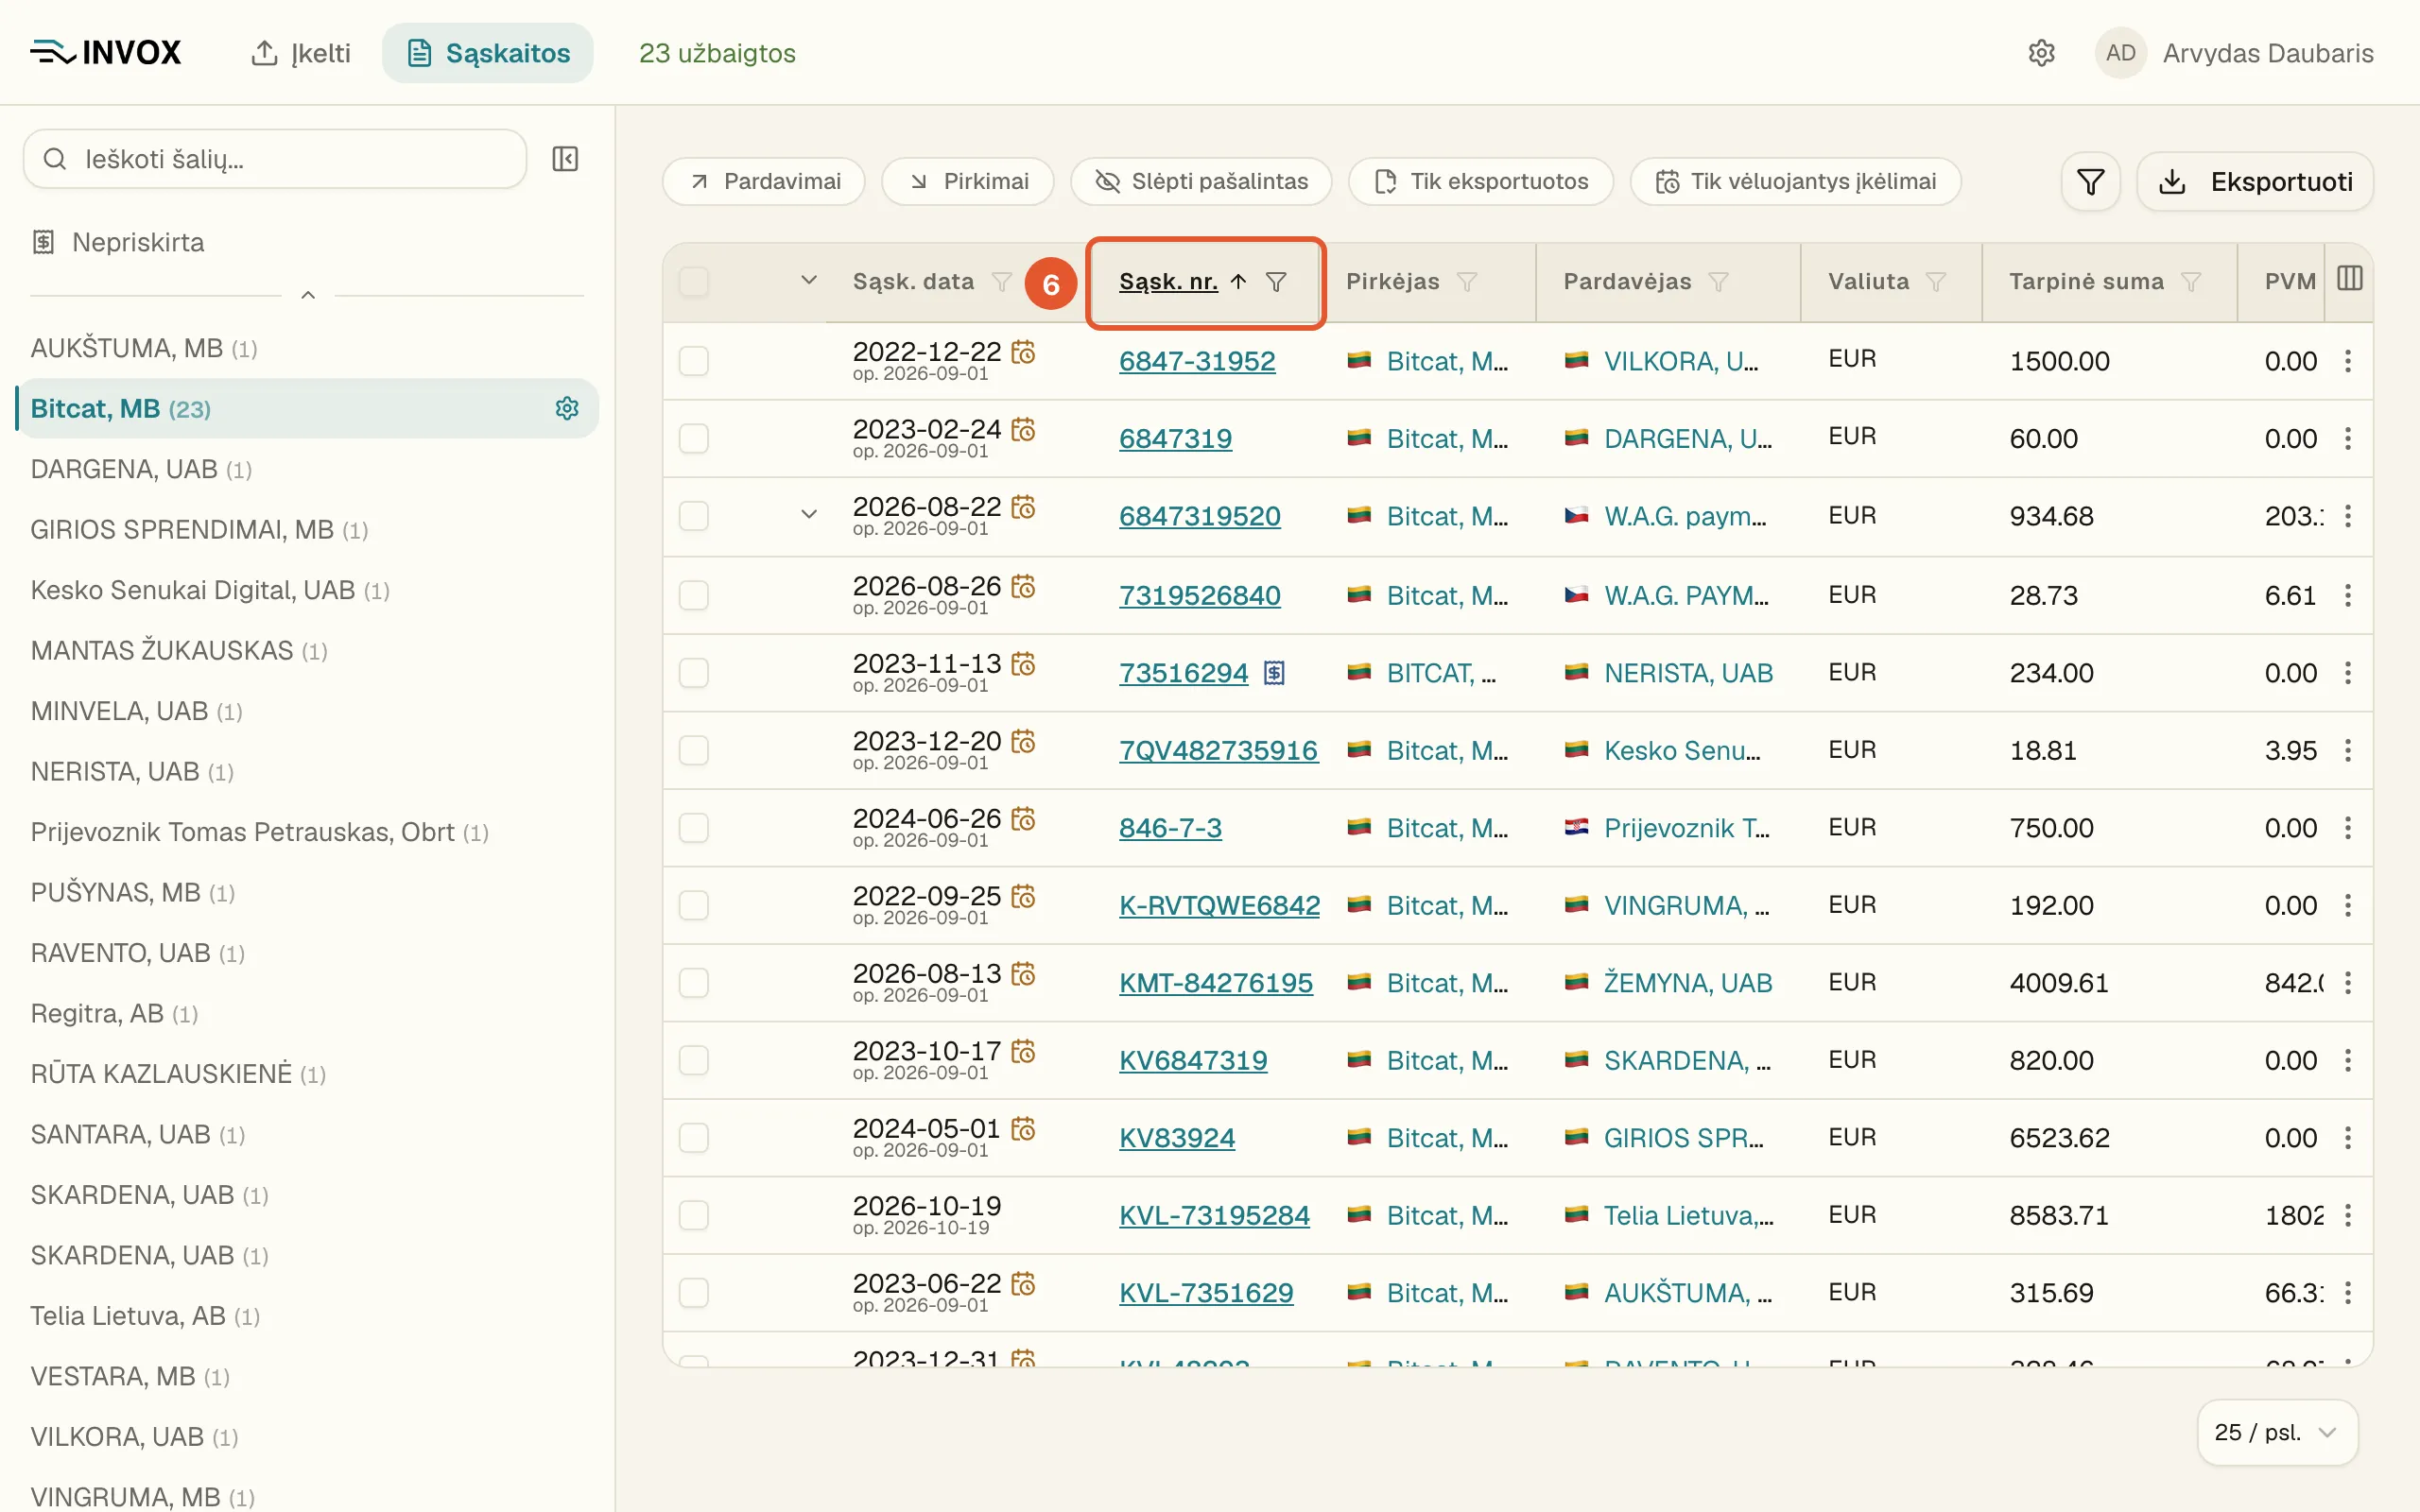Screen dimensions: 2420x1512
Task: Open column chooser icon in table header
Action: coord(2349,279)
